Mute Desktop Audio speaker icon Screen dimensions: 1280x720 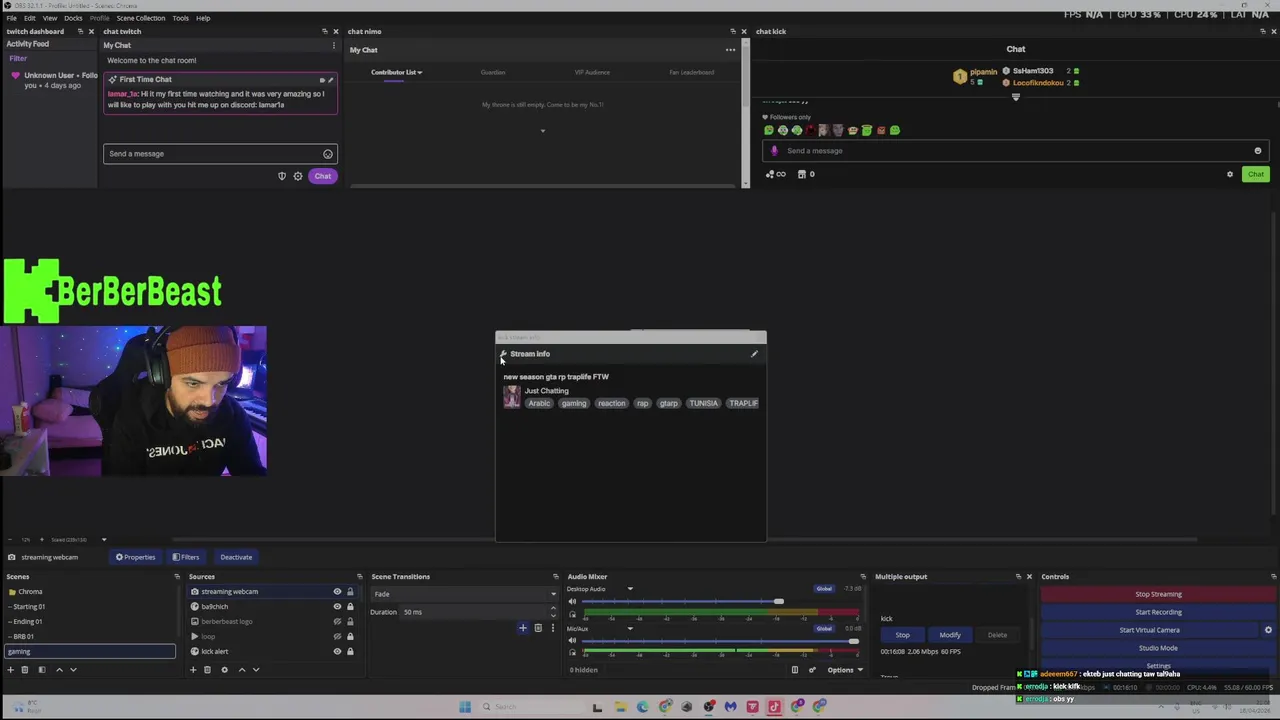[572, 602]
